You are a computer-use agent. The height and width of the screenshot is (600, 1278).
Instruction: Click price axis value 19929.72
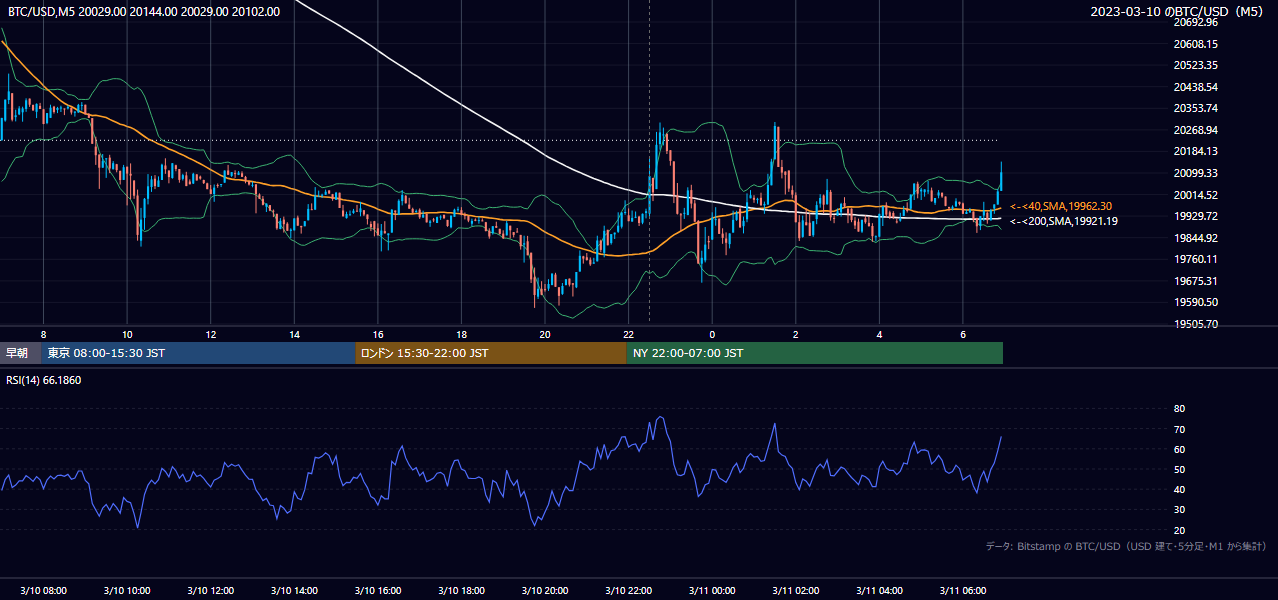[x=1196, y=216]
